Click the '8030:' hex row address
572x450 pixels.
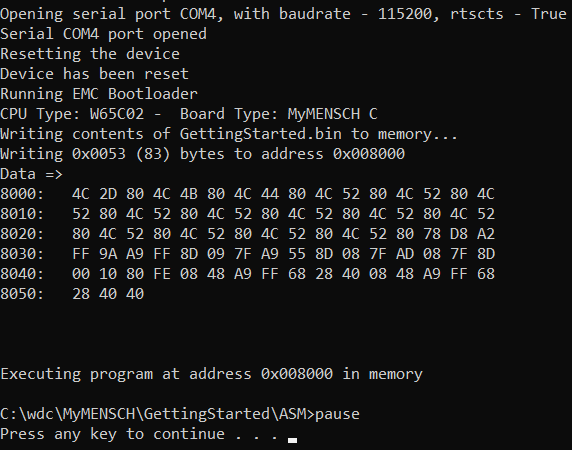pyautogui.click(x=22, y=254)
